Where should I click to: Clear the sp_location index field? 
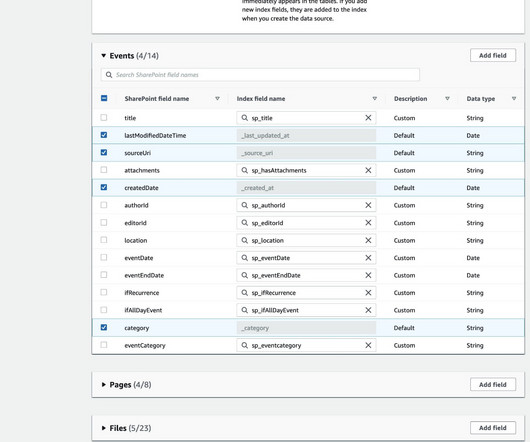368,240
